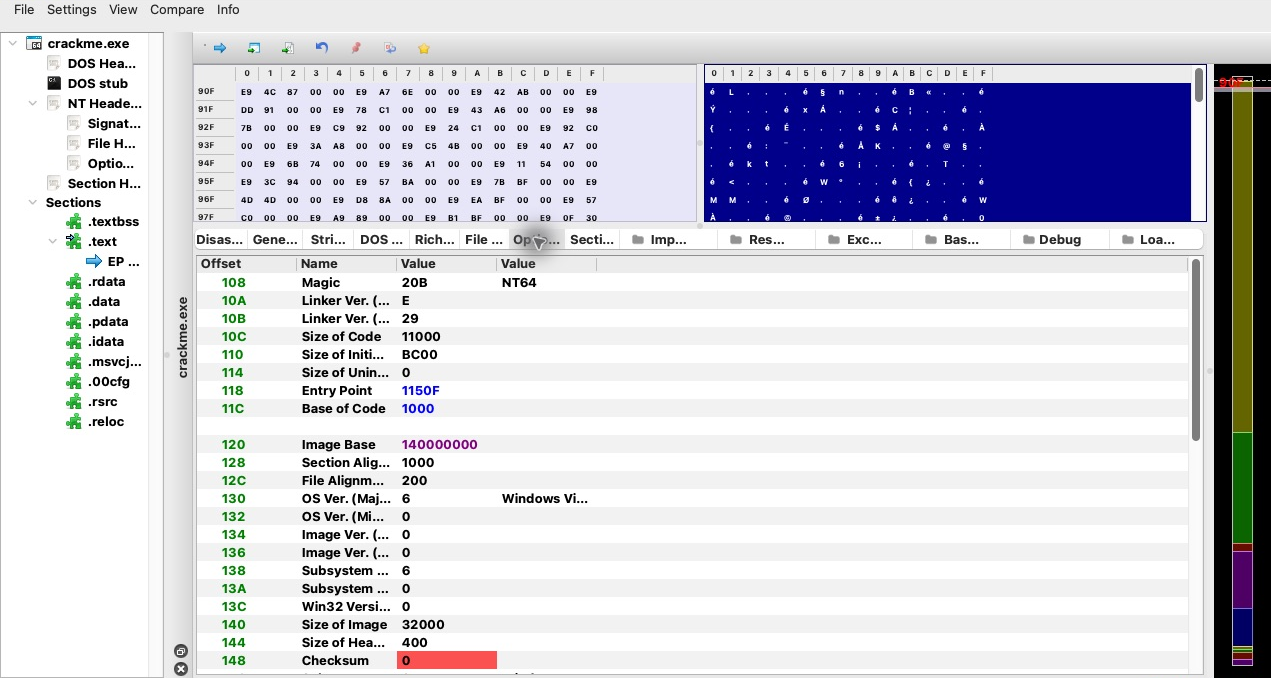Click the Section Headers document icon
1271x678 pixels.
point(55,184)
